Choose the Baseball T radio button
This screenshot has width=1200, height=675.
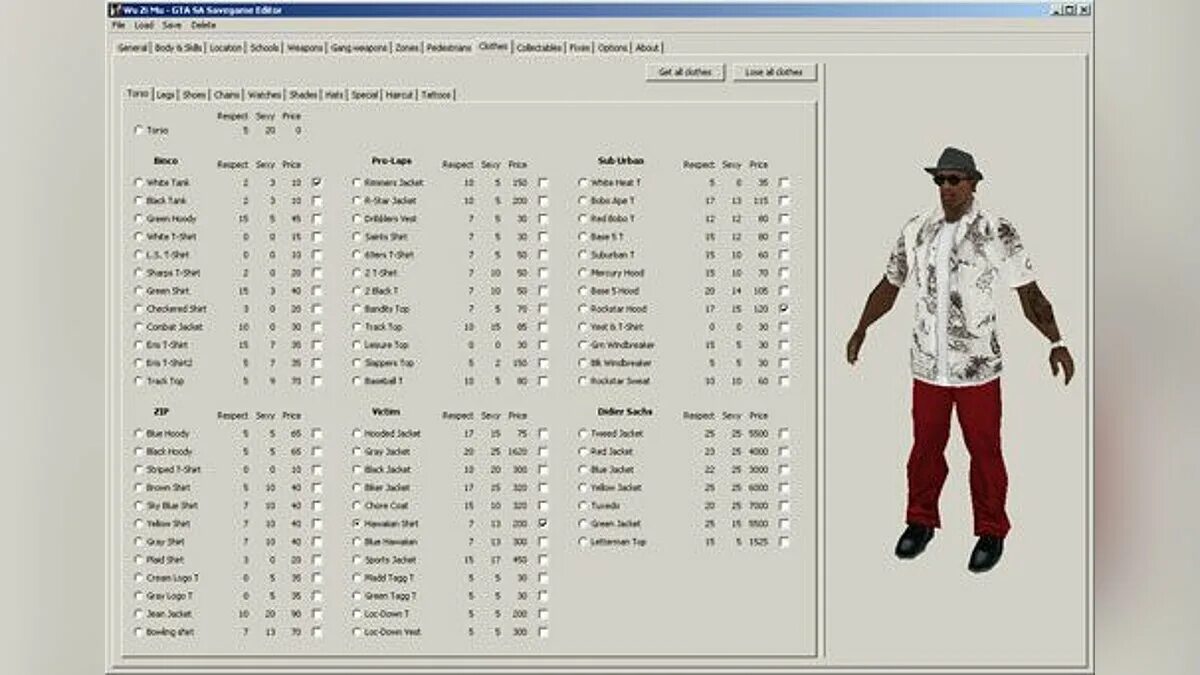tap(357, 381)
